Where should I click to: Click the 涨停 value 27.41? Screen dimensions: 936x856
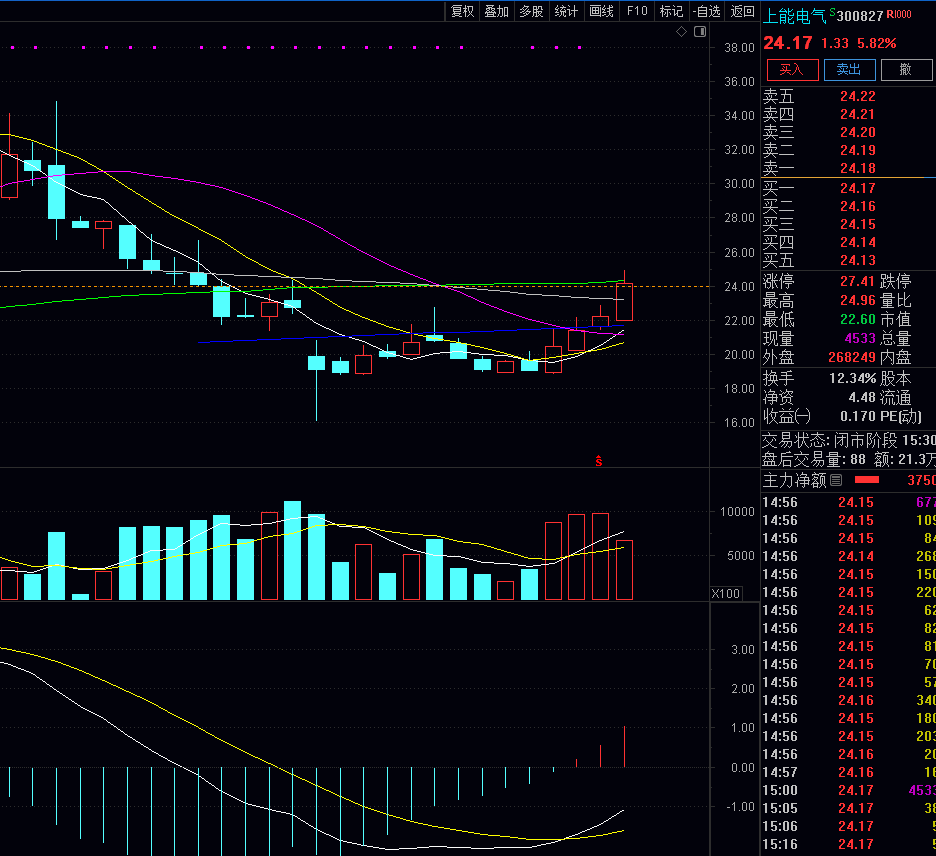[x=858, y=281]
